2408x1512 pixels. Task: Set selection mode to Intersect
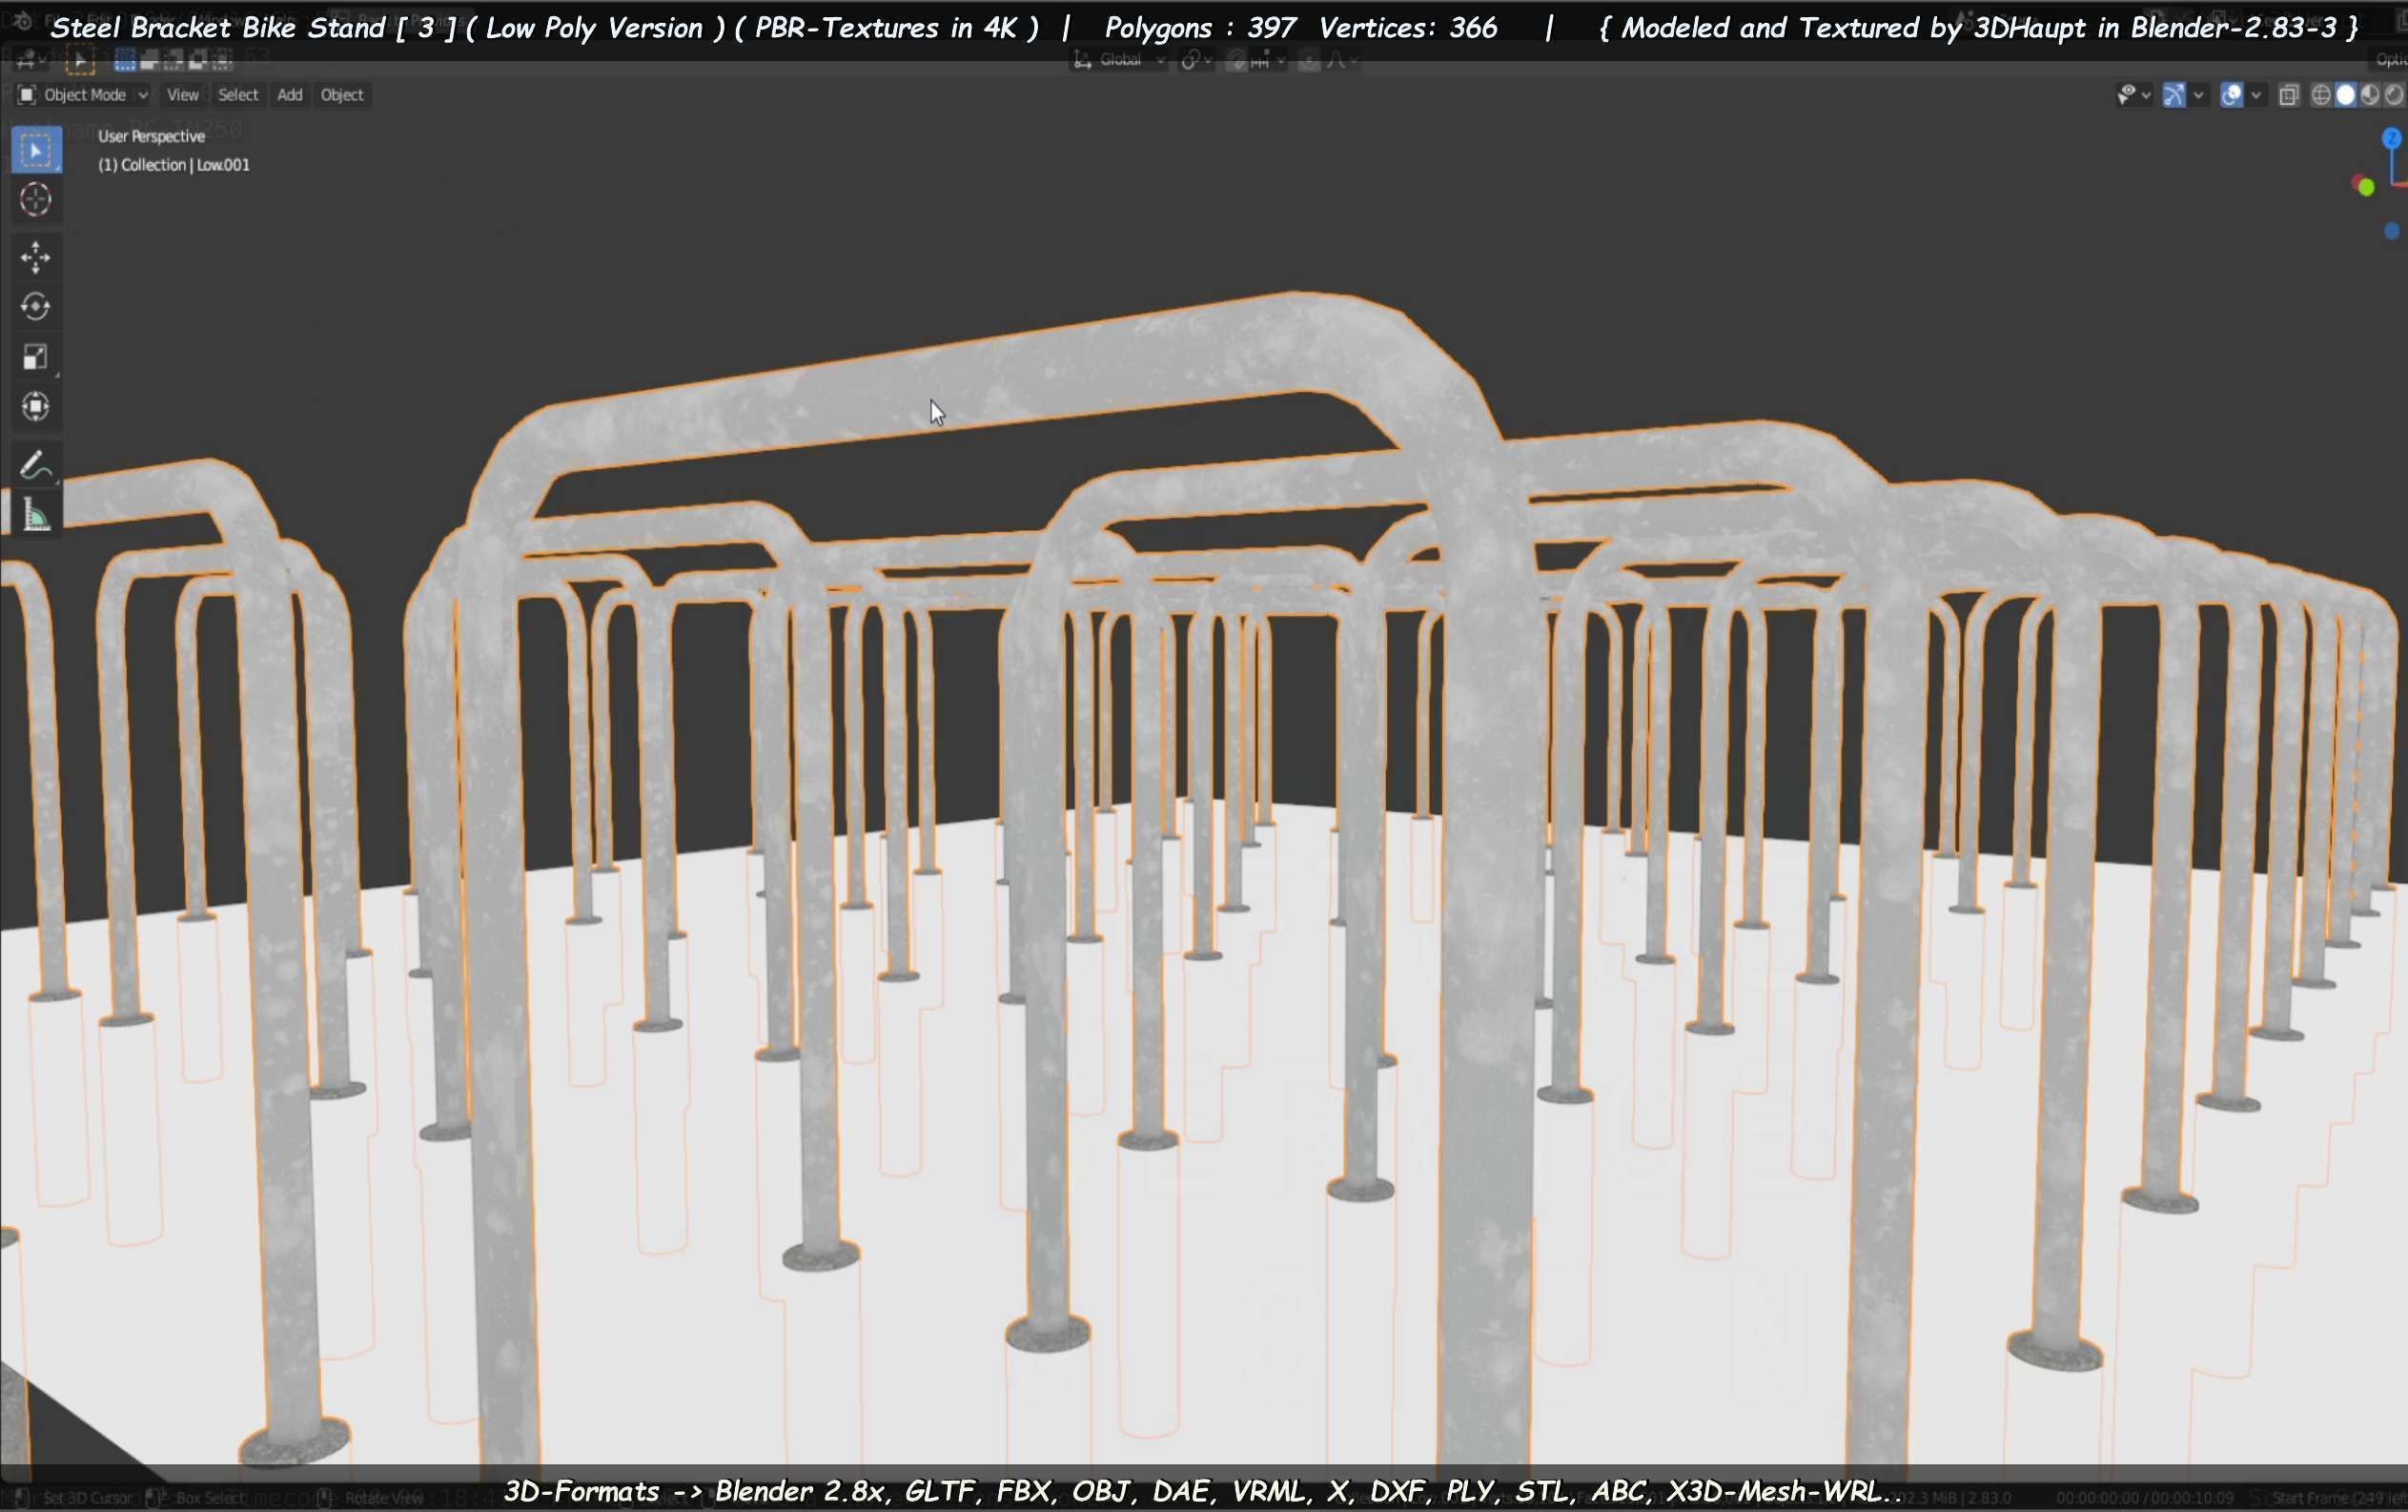point(222,61)
